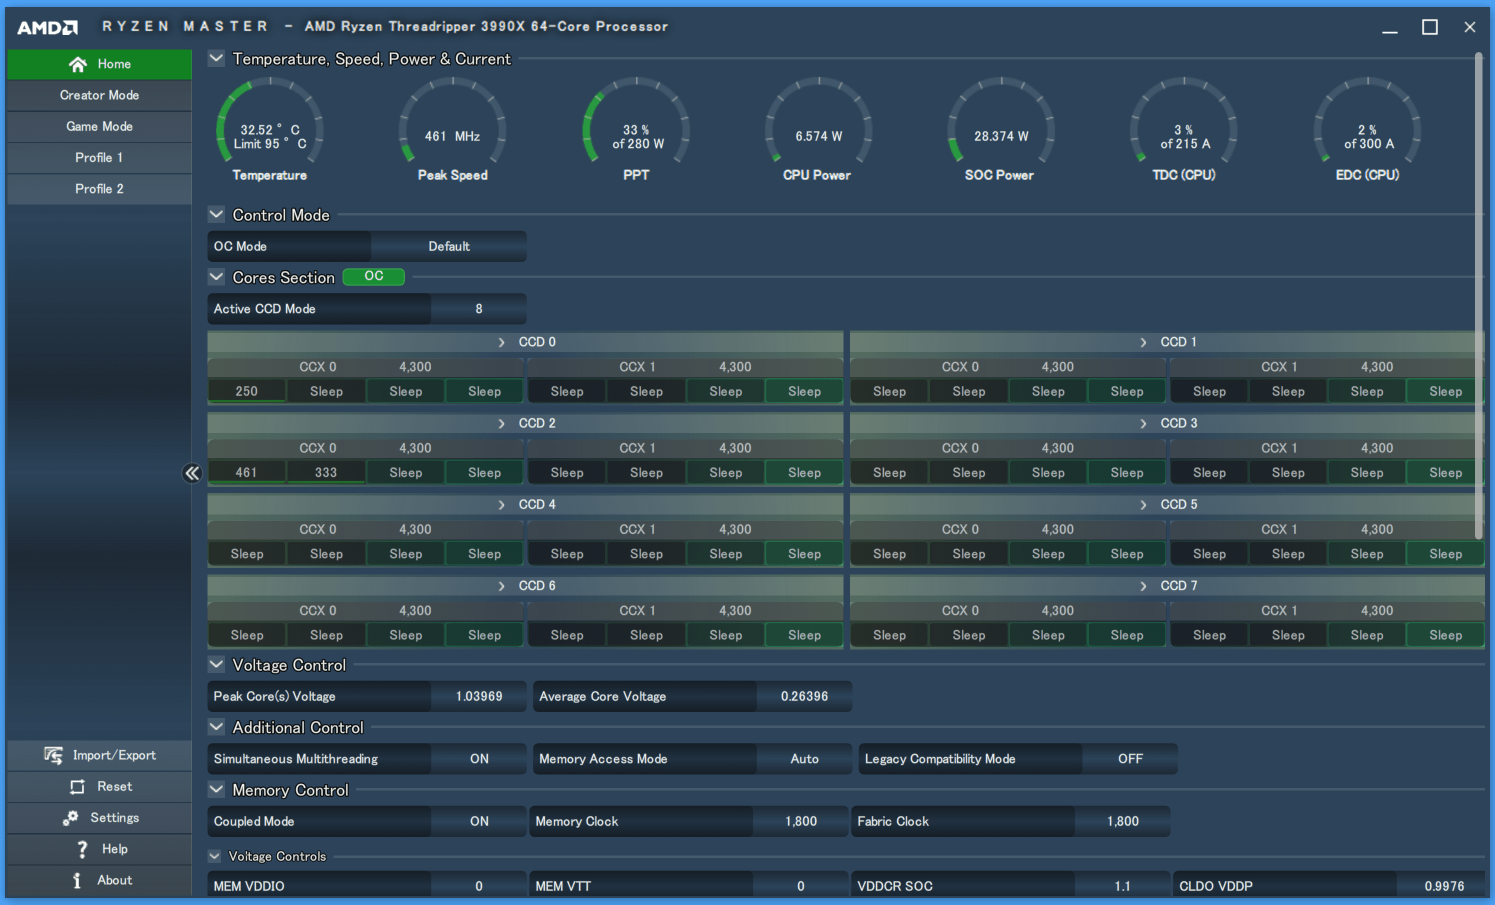Expand the CCD 1 chevron
Screen dimensions: 1495x905
tap(1143, 342)
